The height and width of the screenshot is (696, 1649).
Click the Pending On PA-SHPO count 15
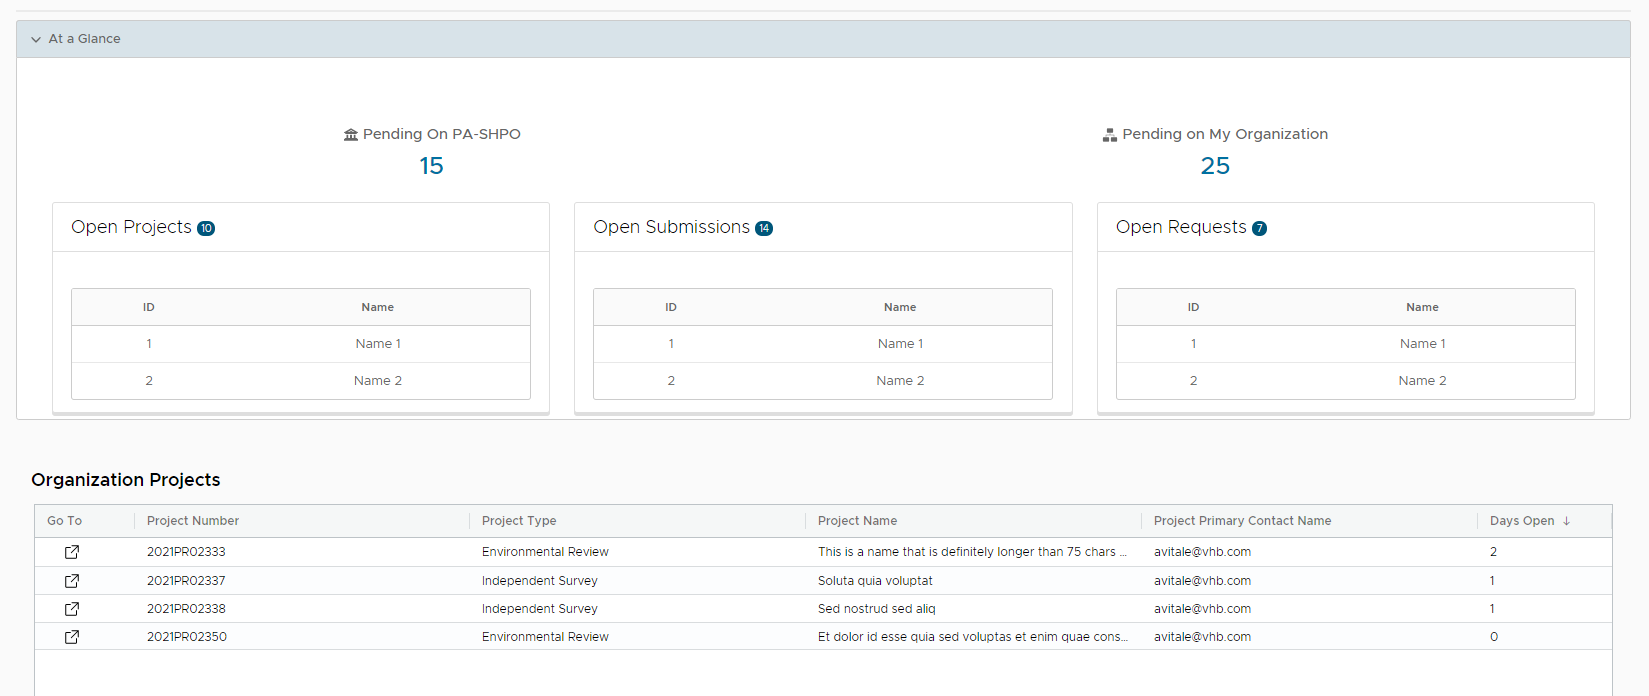click(431, 166)
